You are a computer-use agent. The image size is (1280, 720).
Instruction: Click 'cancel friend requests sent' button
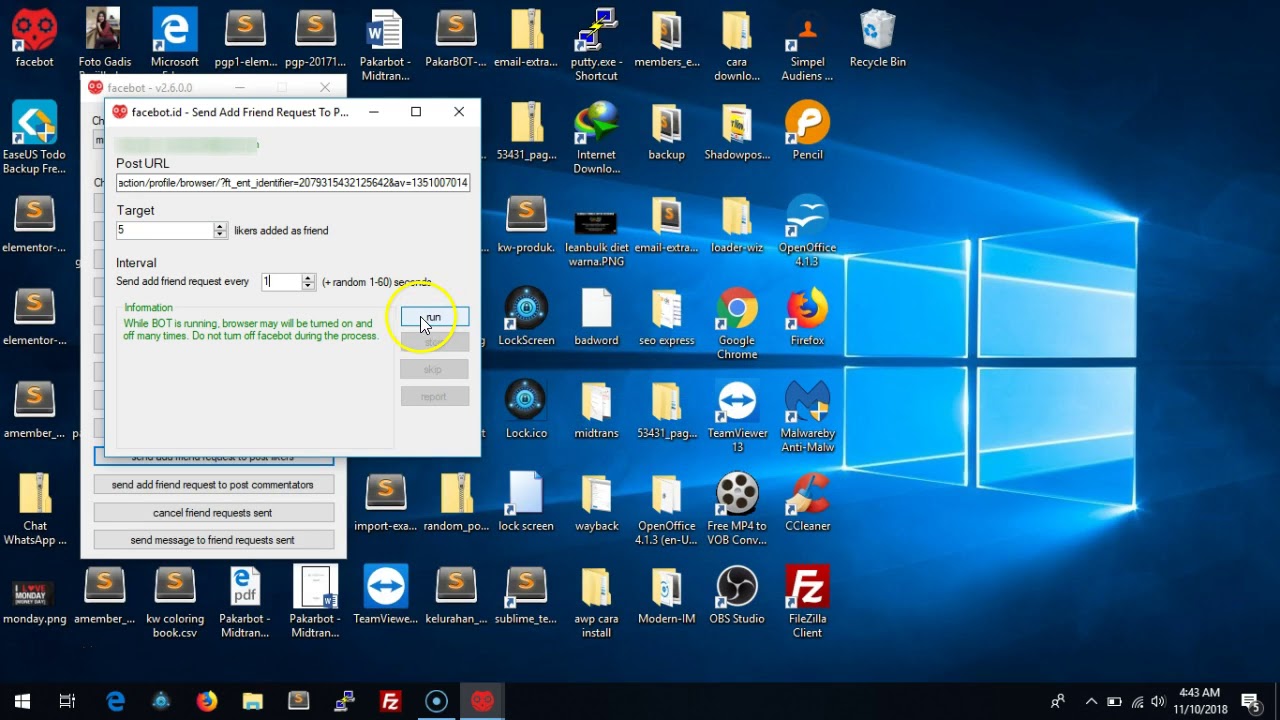[x=213, y=512]
